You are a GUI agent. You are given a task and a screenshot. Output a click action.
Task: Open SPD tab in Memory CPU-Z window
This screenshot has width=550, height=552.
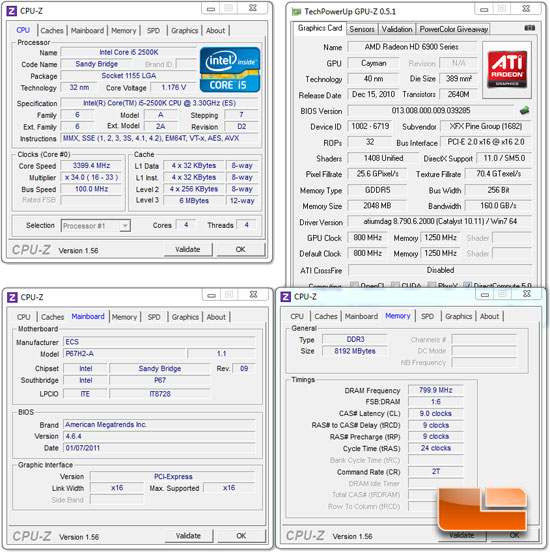pyautogui.click(x=427, y=316)
